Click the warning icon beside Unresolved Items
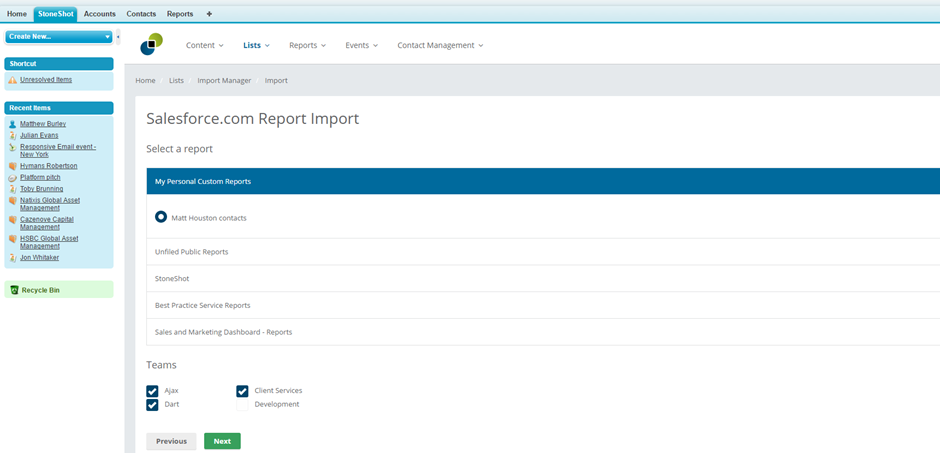The image size is (940, 453). 13,80
